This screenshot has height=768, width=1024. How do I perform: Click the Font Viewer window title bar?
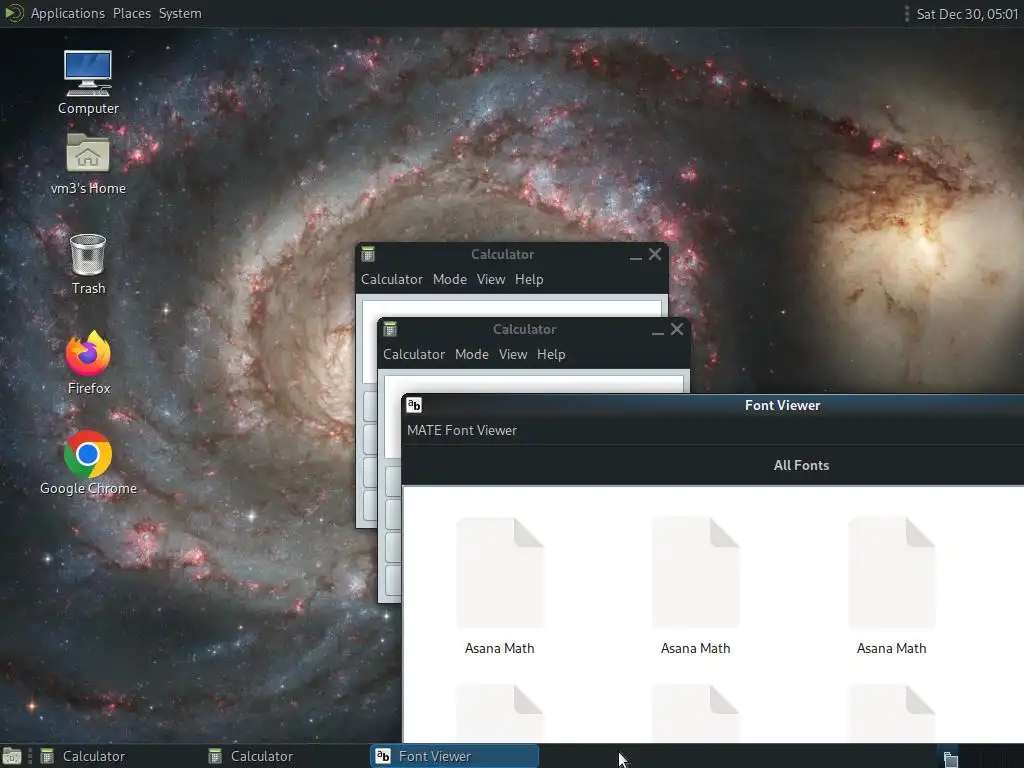click(713, 405)
